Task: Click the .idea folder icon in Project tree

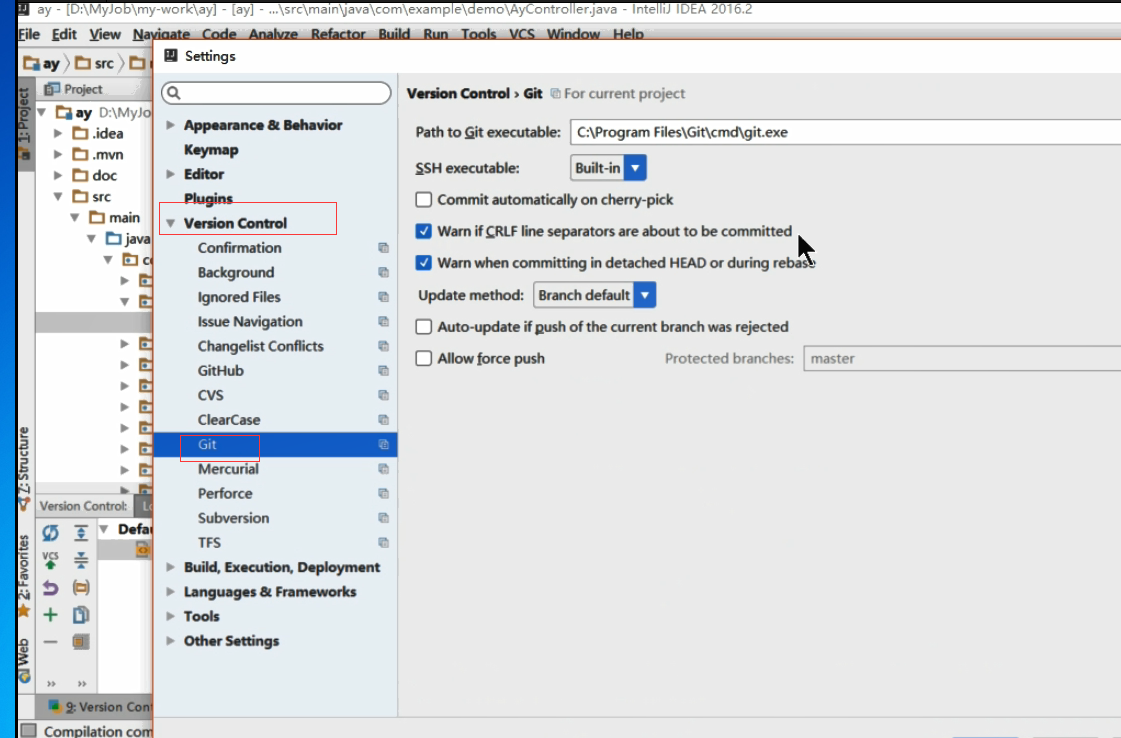Action: coord(81,134)
